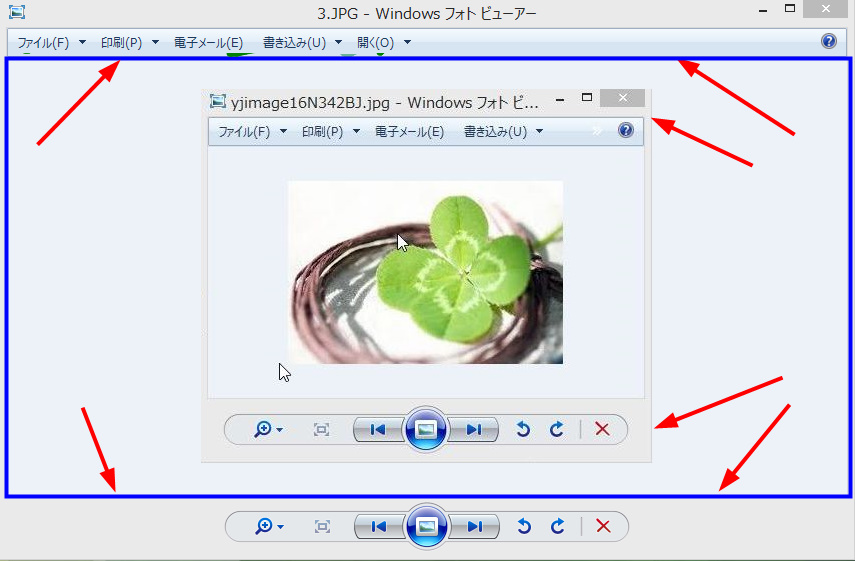Click the title text '3.JPG - Windows フォト ビューアー'

click(426, 13)
